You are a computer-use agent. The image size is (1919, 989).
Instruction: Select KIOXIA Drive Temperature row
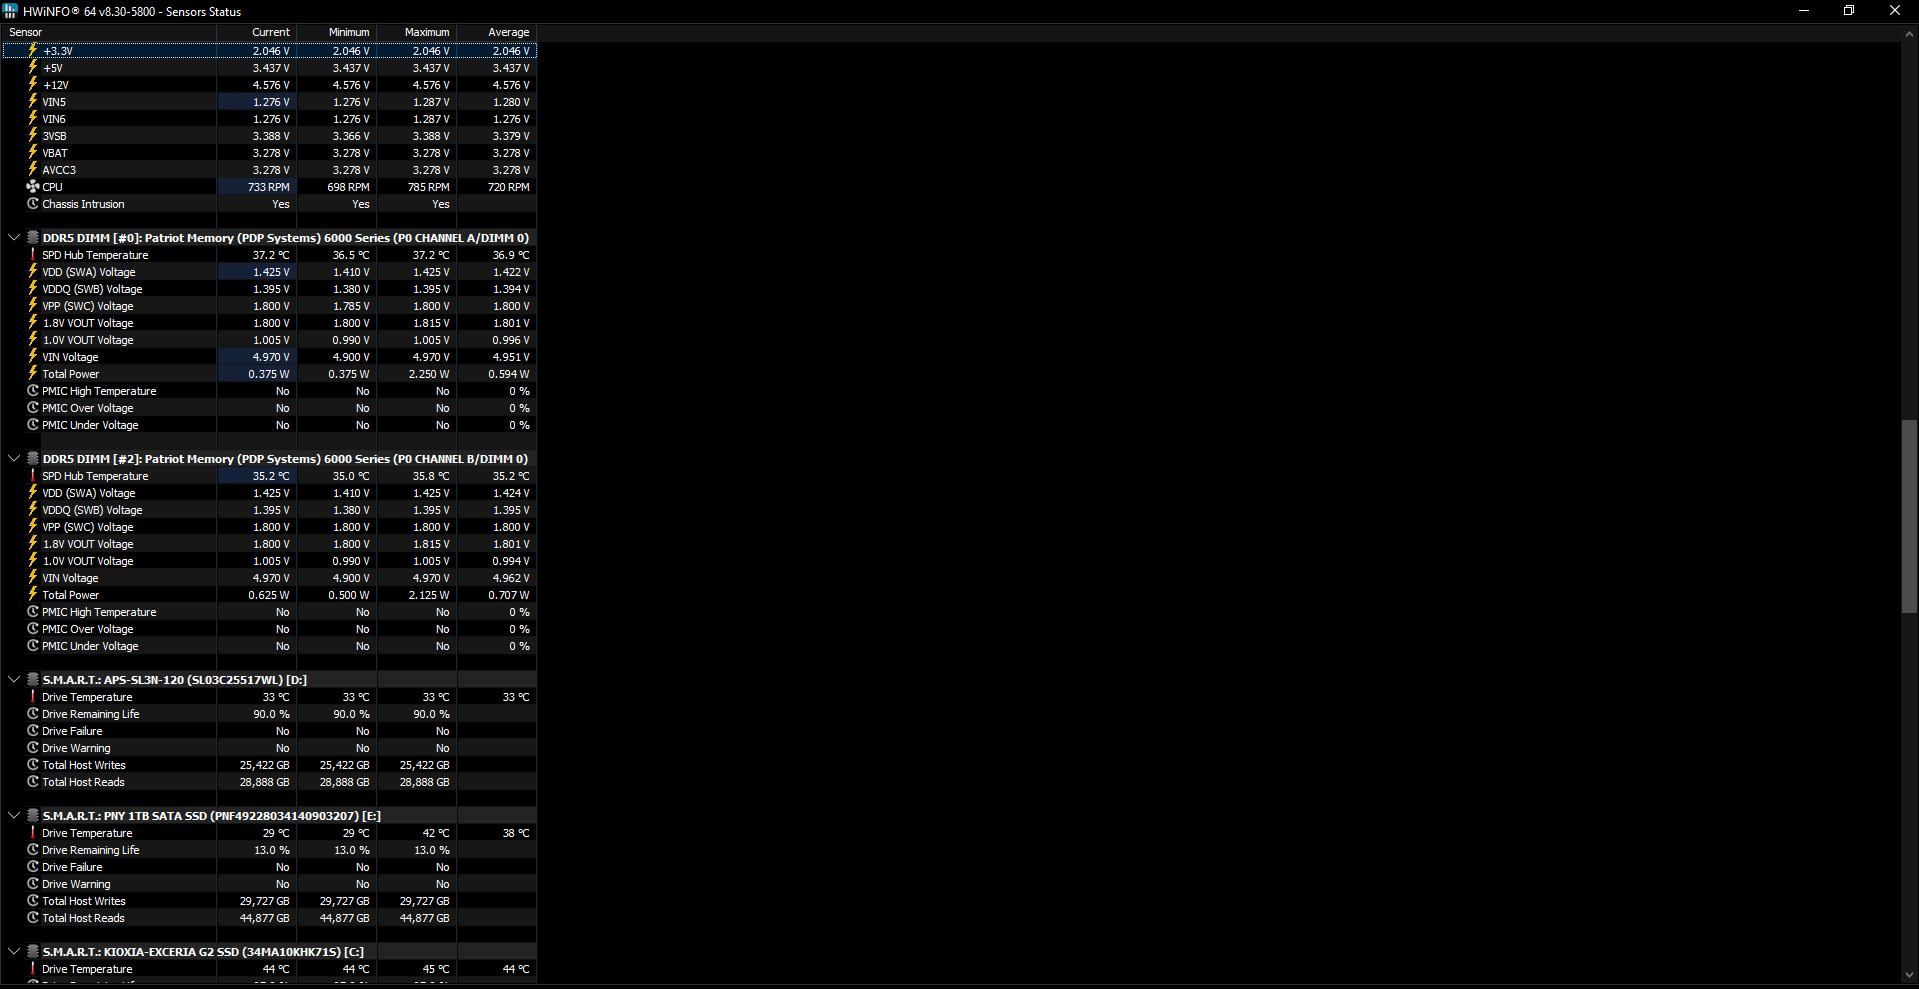tap(269, 969)
